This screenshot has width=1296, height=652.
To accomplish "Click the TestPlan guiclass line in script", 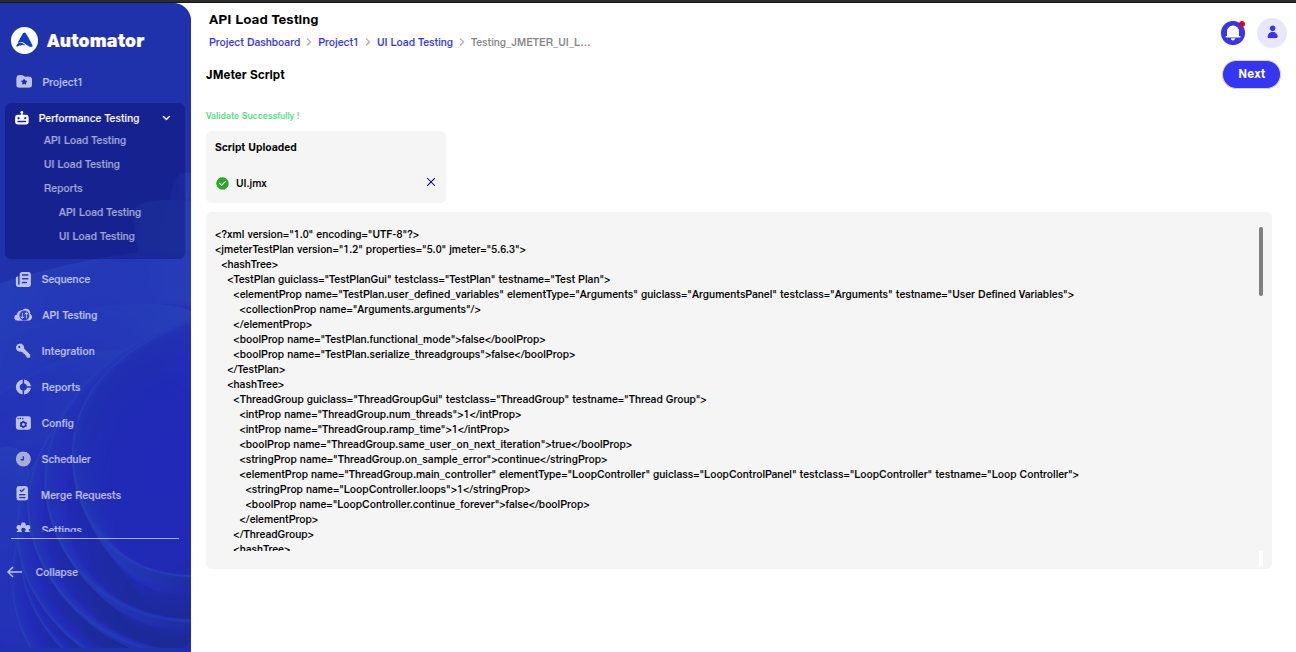I will pos(419,280).
